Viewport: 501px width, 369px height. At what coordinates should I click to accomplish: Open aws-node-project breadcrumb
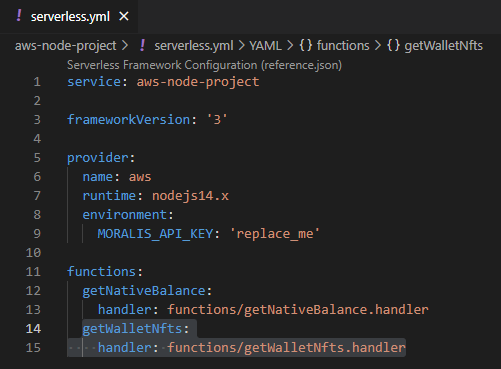coord(65,46)
